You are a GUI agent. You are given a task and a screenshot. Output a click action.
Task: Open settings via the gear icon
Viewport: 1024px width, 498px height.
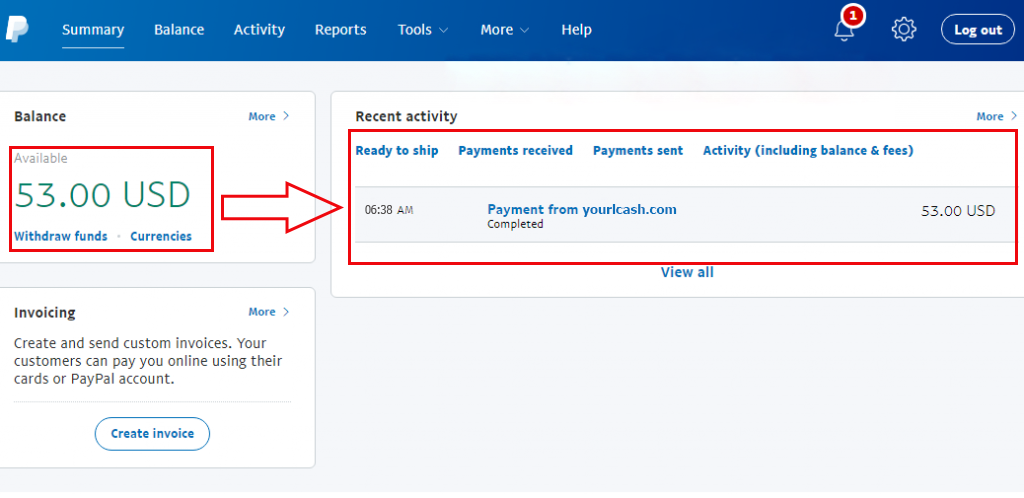(904, 29)
